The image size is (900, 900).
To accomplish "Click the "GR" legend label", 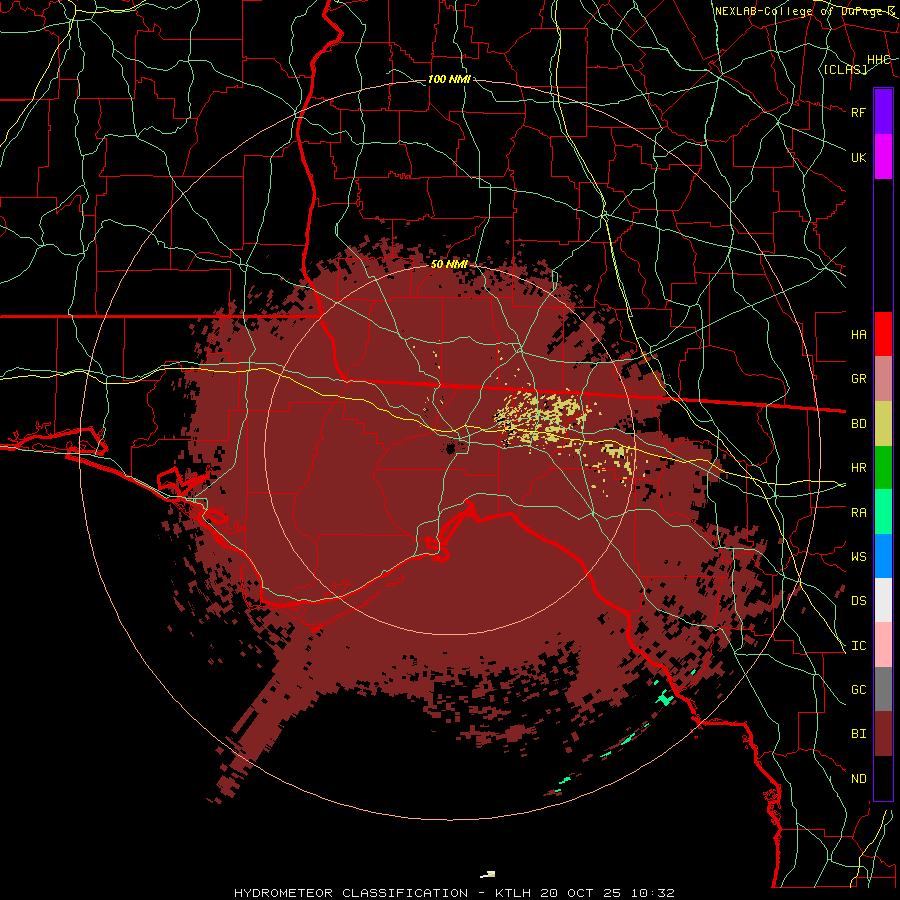I will (x=859, y=379).
